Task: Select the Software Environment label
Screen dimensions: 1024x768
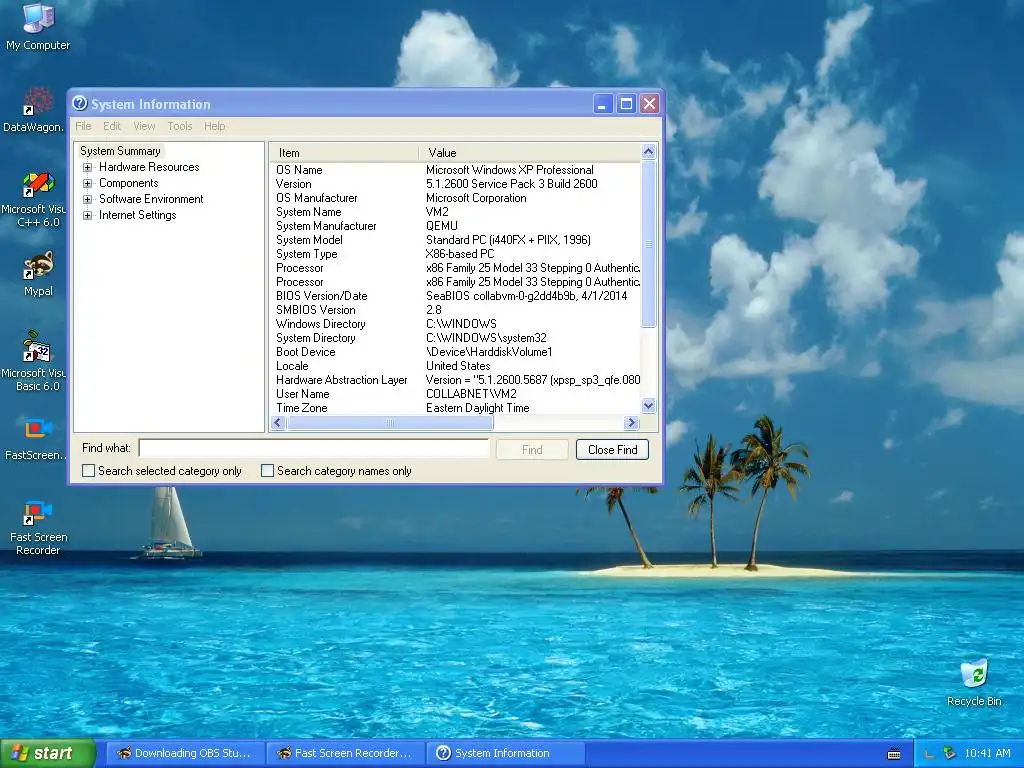Action: coord(151,199)
